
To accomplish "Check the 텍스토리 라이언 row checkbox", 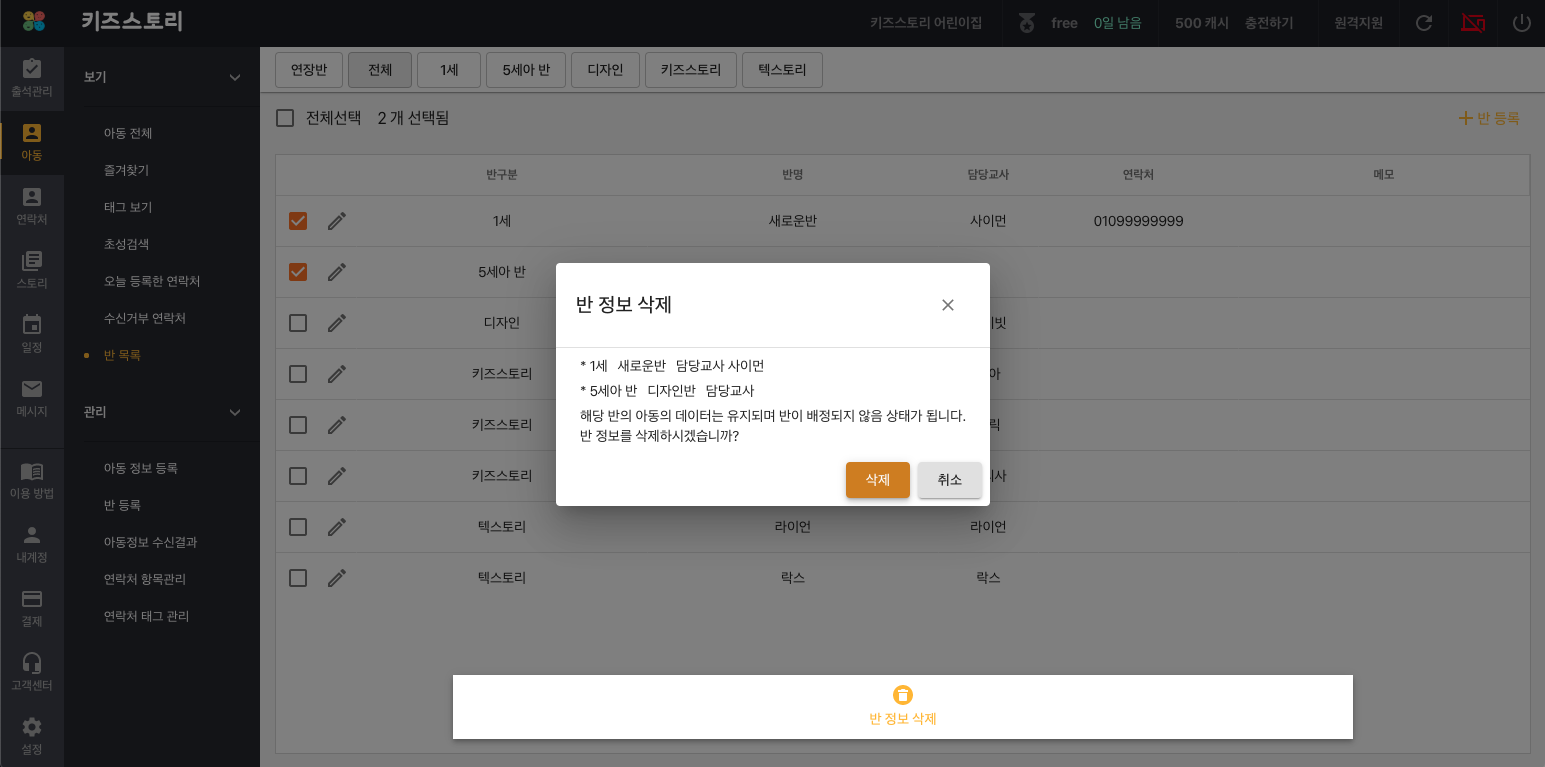I will [x=298, y=527].
